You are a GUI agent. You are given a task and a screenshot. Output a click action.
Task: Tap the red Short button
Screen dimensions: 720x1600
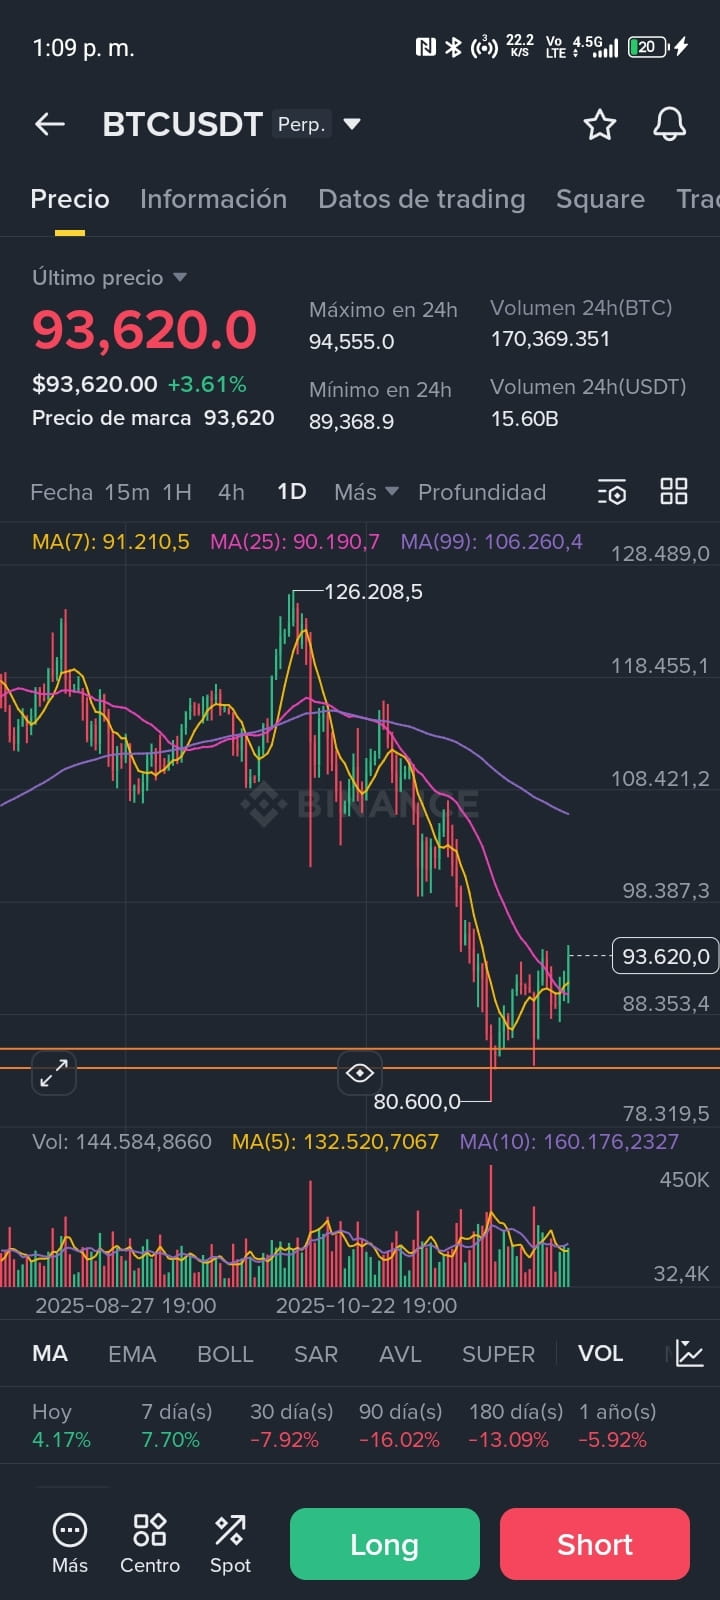[x=595, y=1544]
